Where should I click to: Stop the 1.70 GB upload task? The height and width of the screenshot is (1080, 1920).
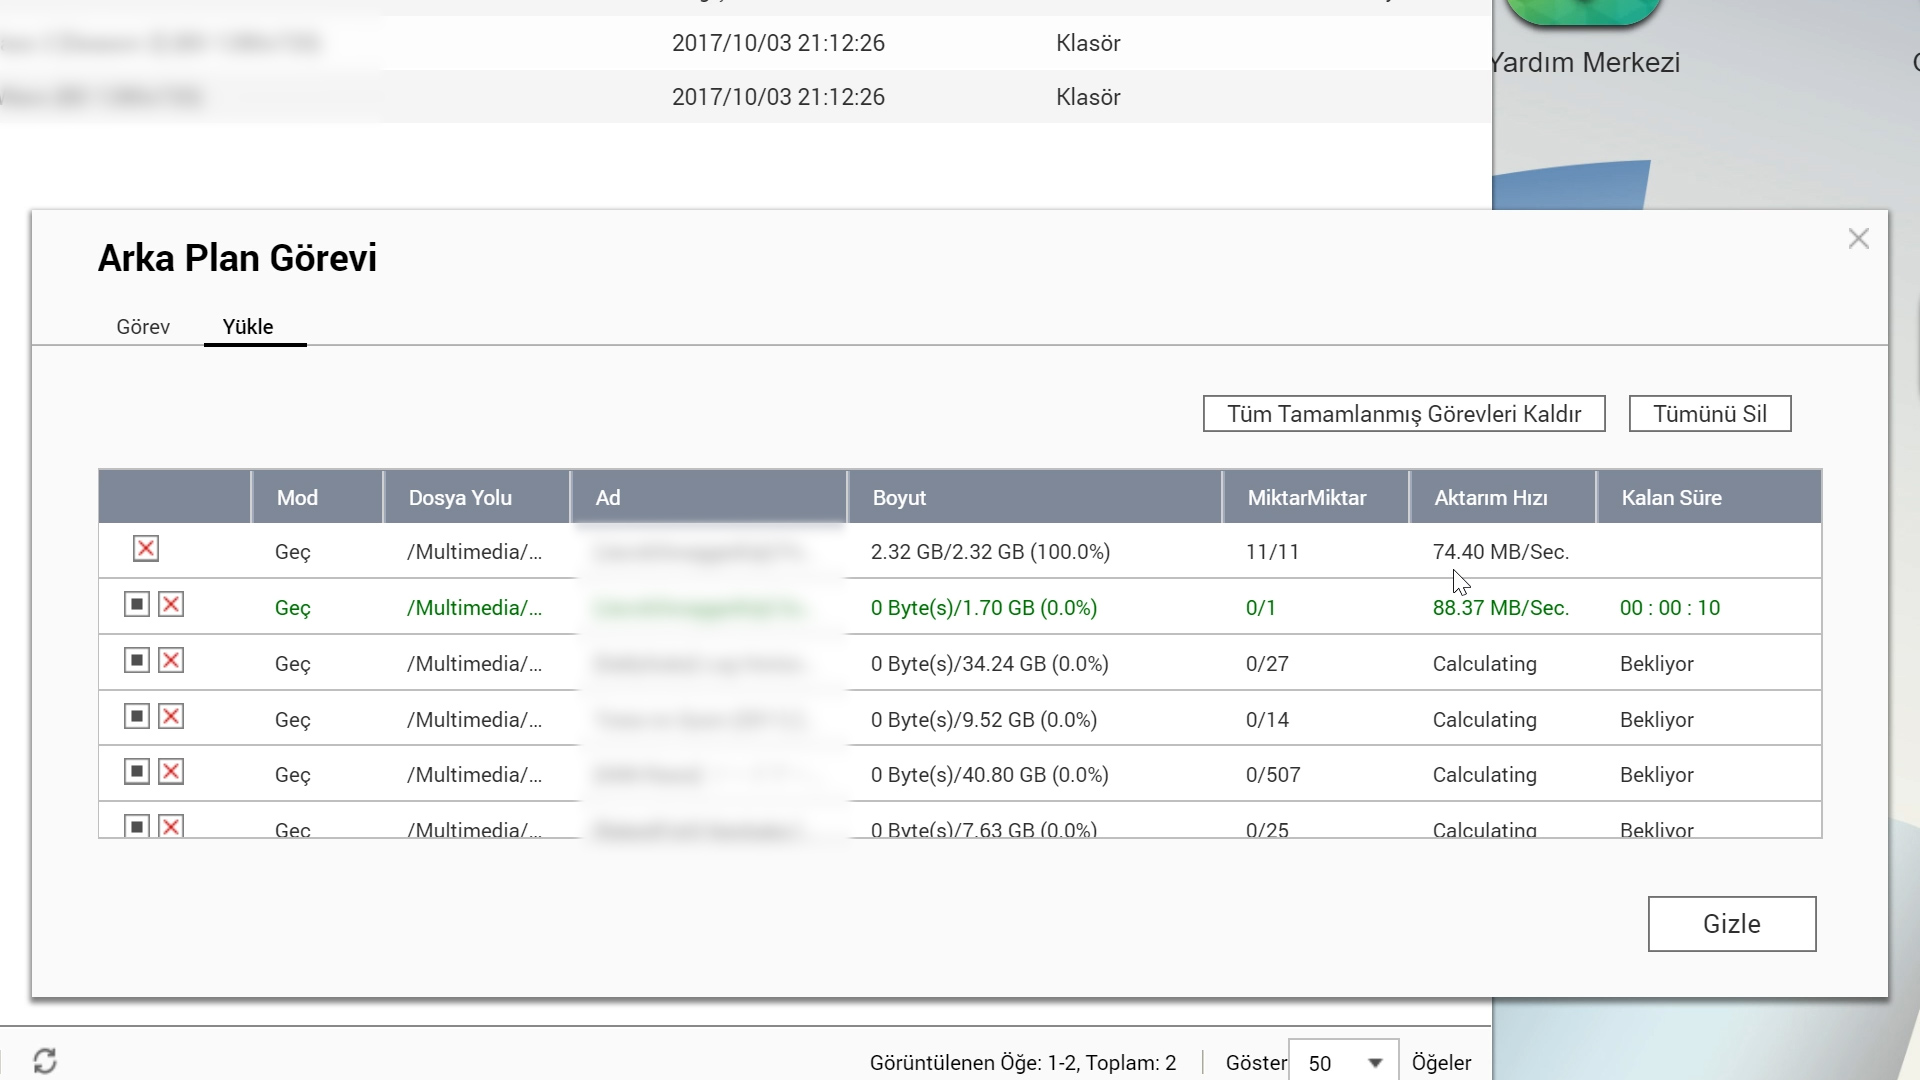point(137,605)
